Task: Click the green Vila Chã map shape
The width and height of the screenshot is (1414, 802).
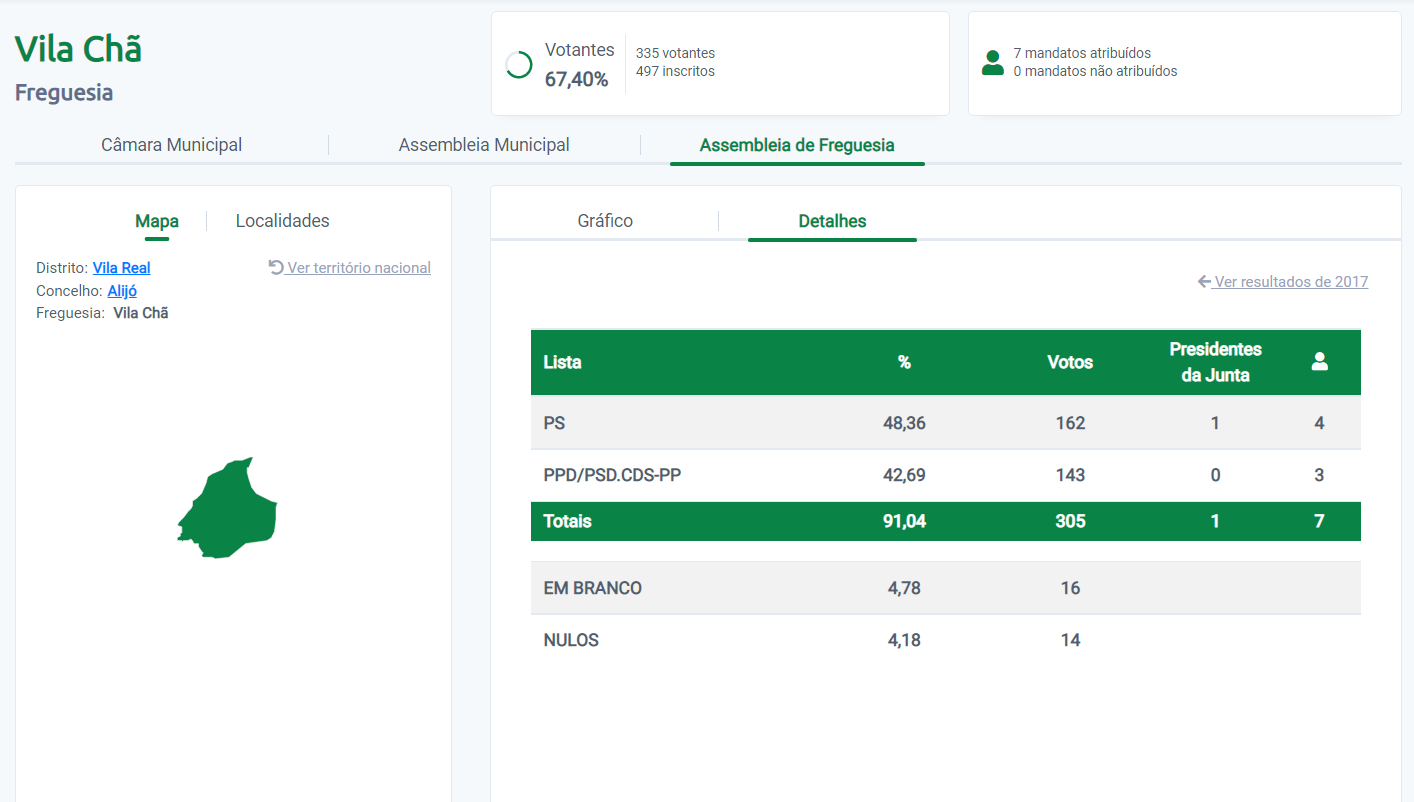Action: pyautogui.click(x=230, y=508)
